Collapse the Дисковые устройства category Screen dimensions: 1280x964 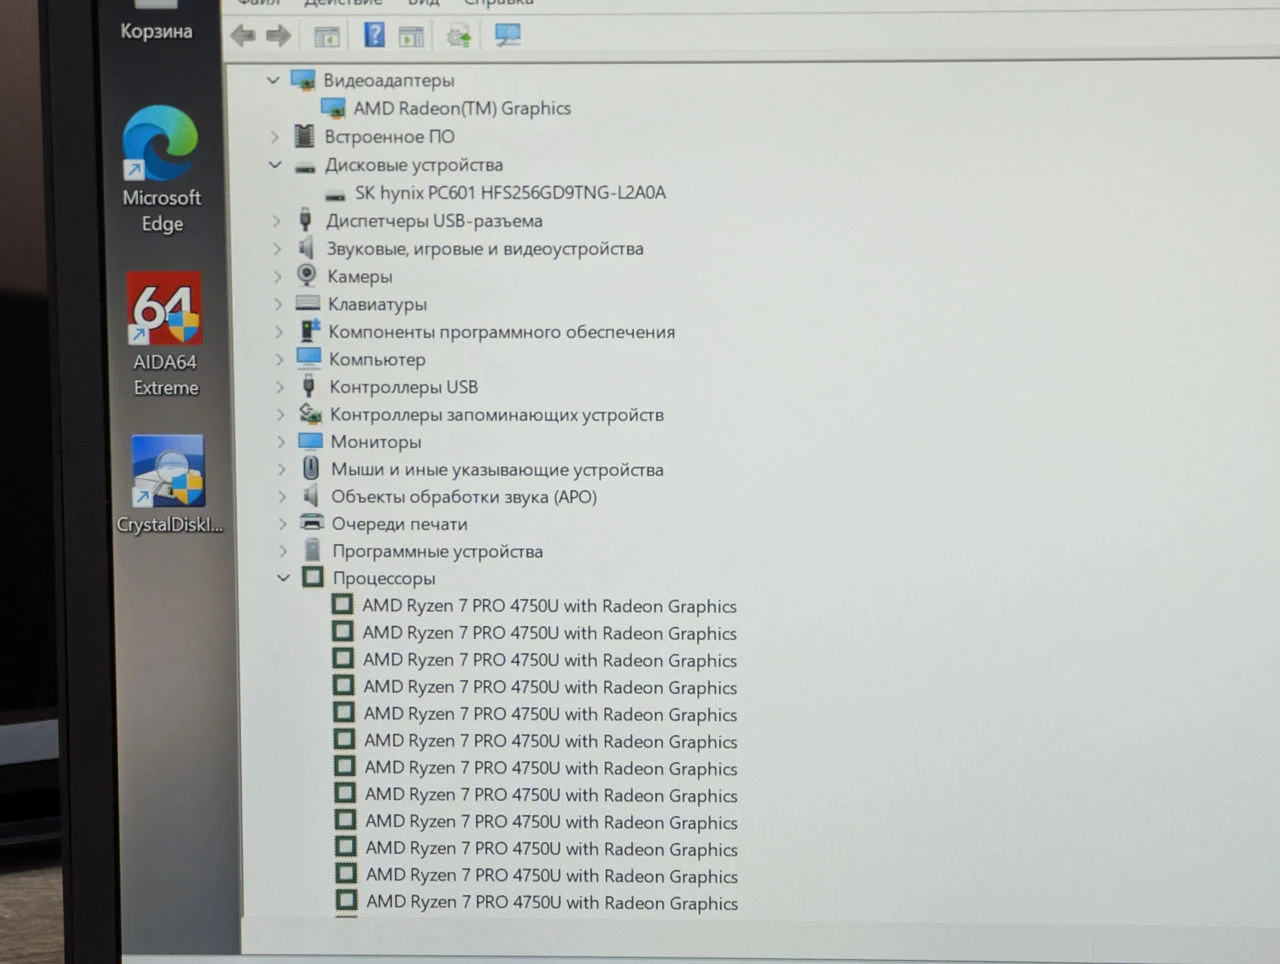[275, 164]
